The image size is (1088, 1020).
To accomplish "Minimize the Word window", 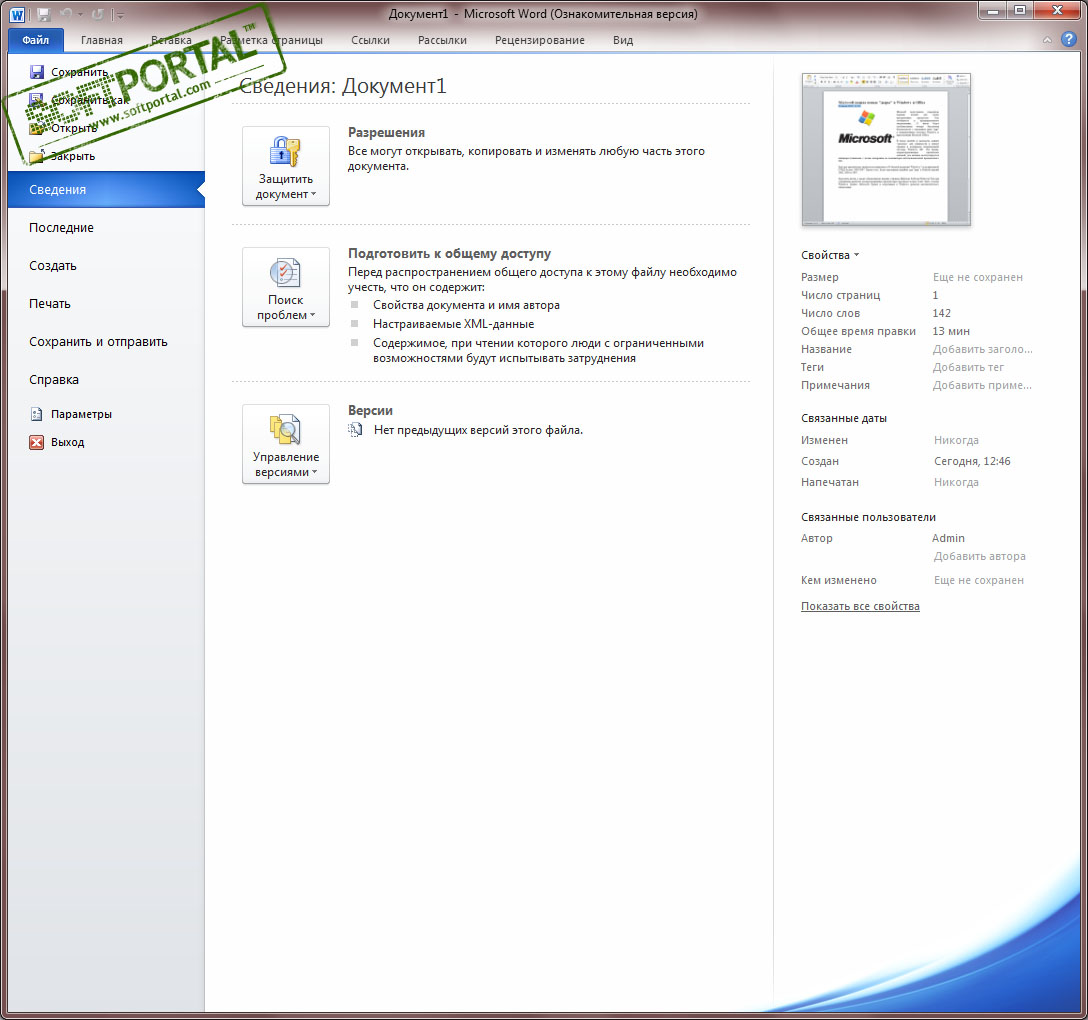I will click(x=992, y=10).
